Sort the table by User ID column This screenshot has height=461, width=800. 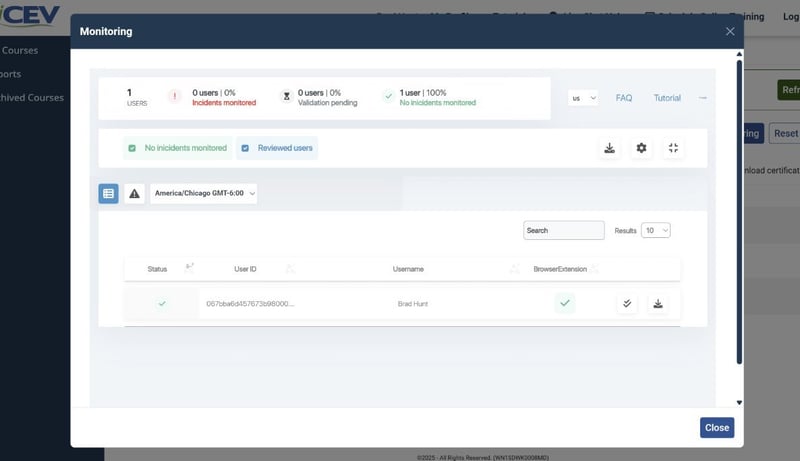click(245, 269)
